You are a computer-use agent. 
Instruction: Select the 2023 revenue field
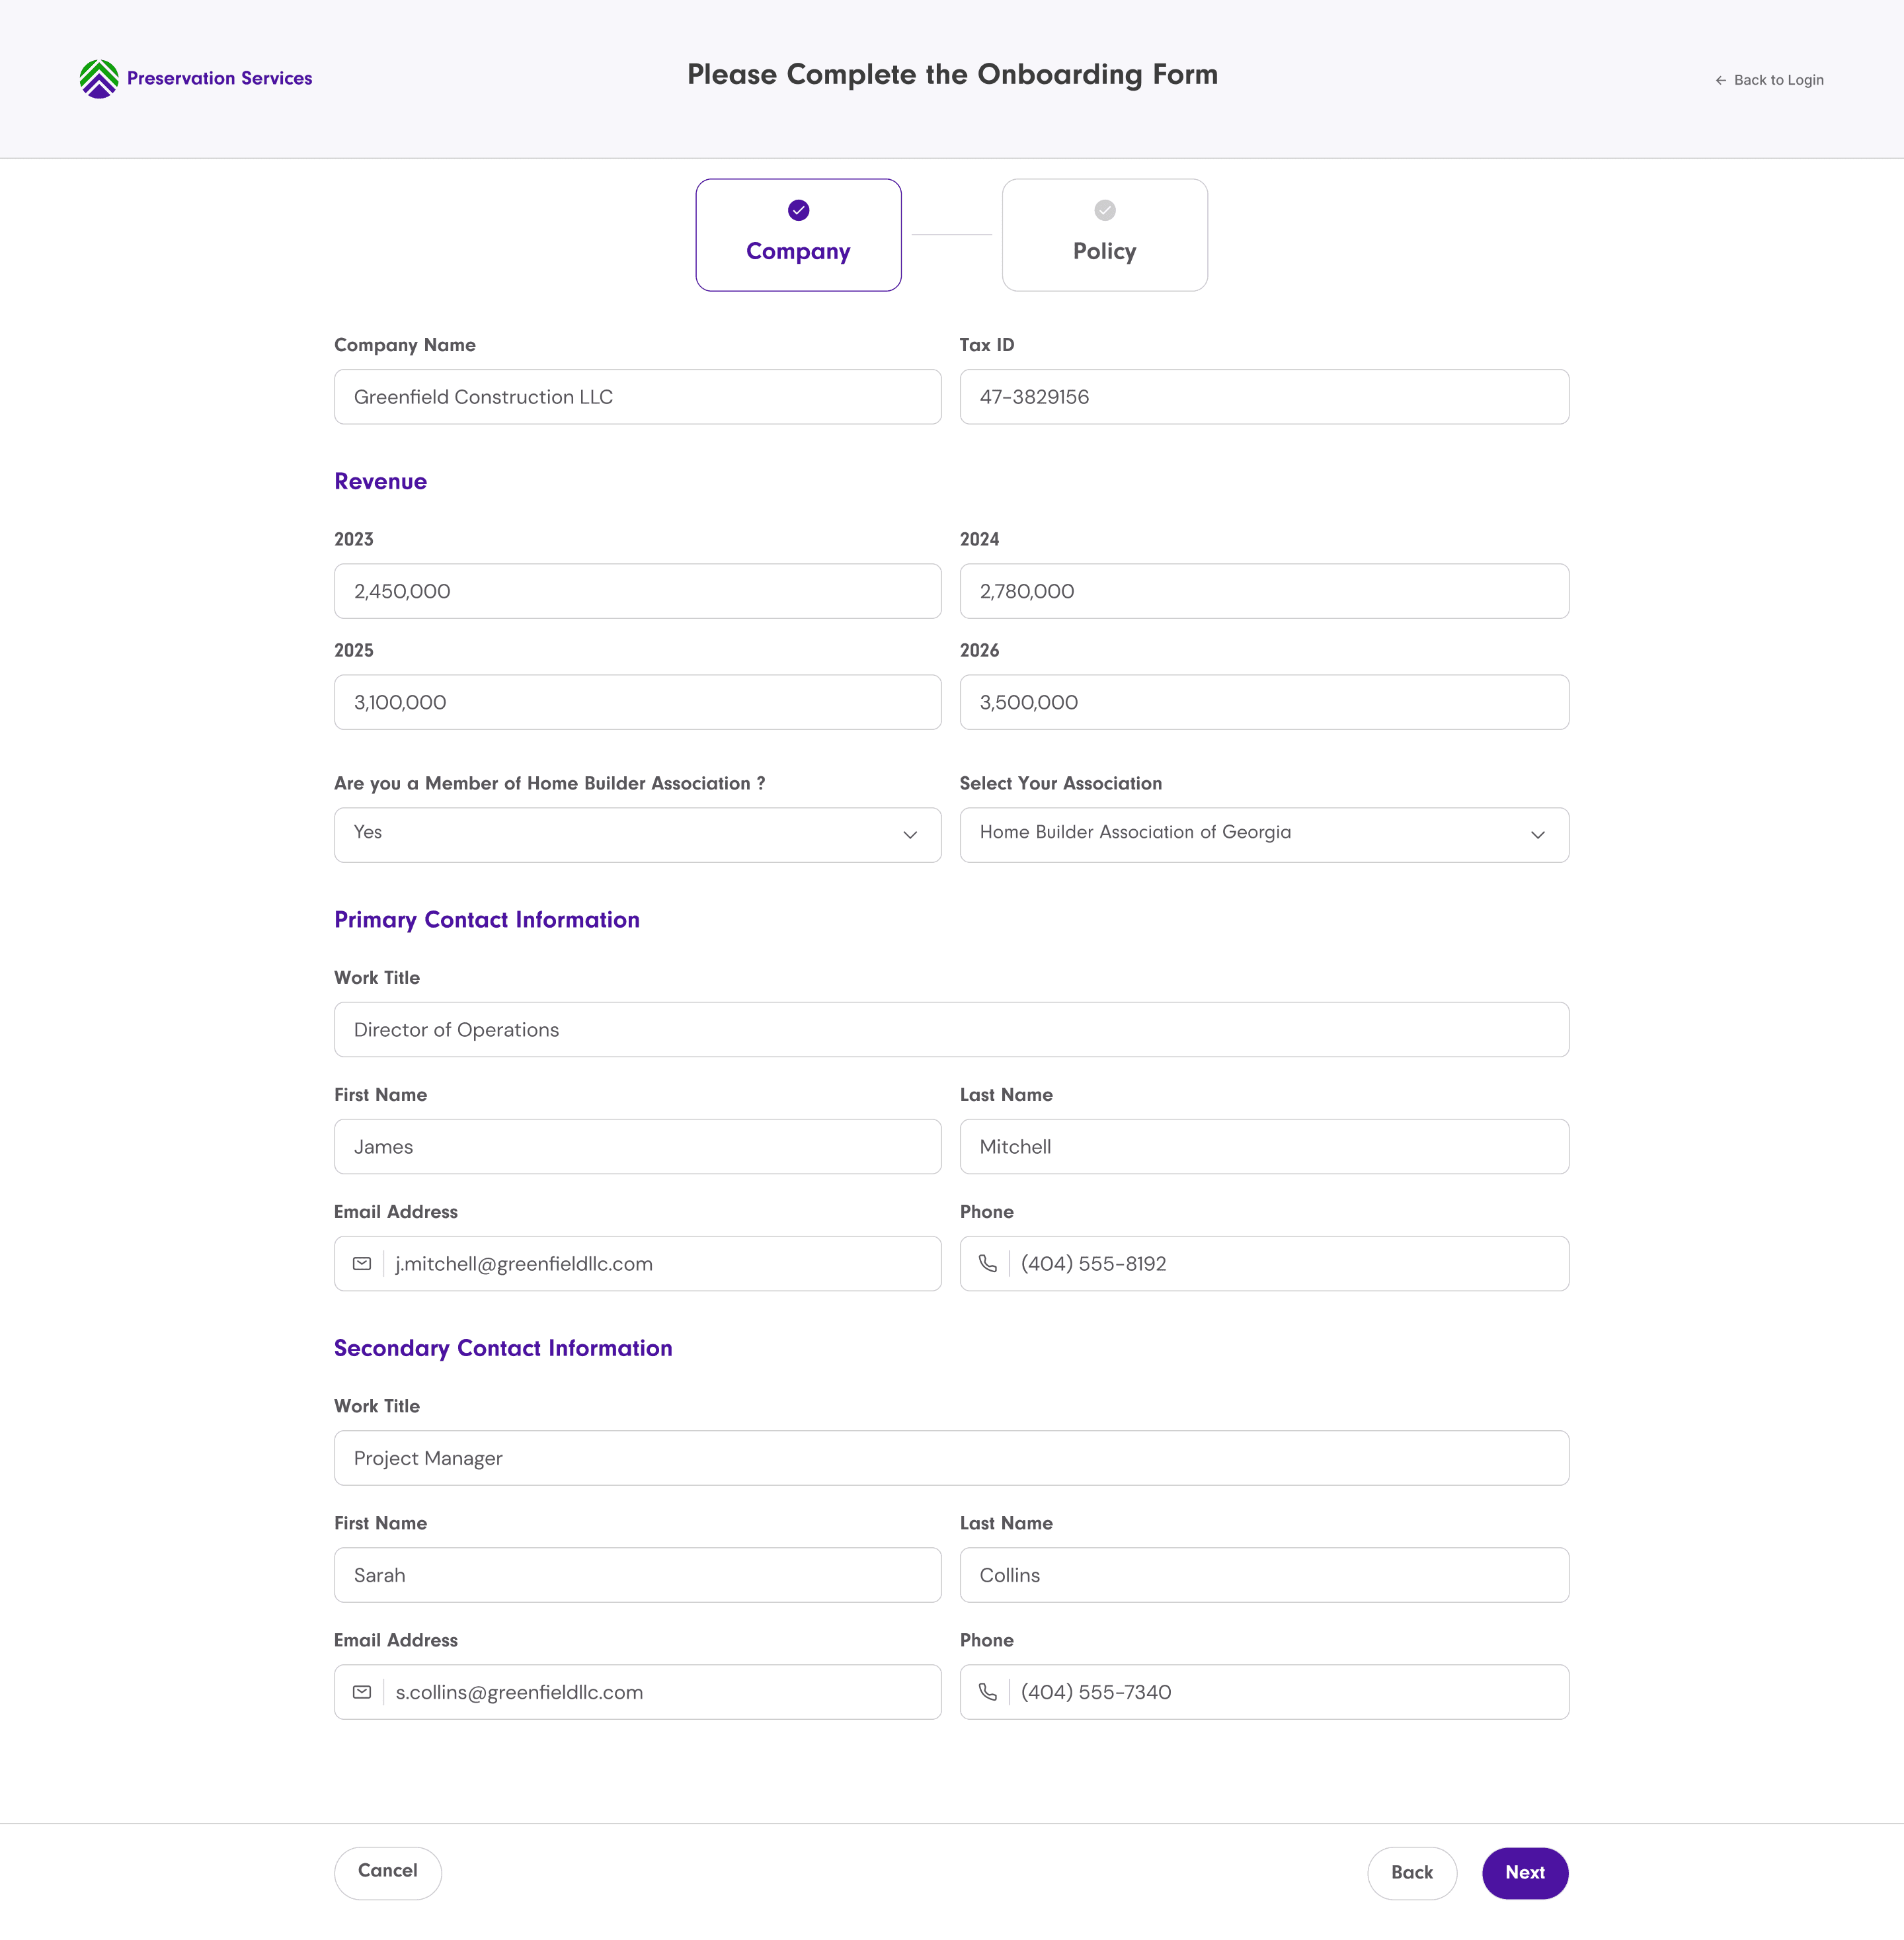[x=638, y=591]
